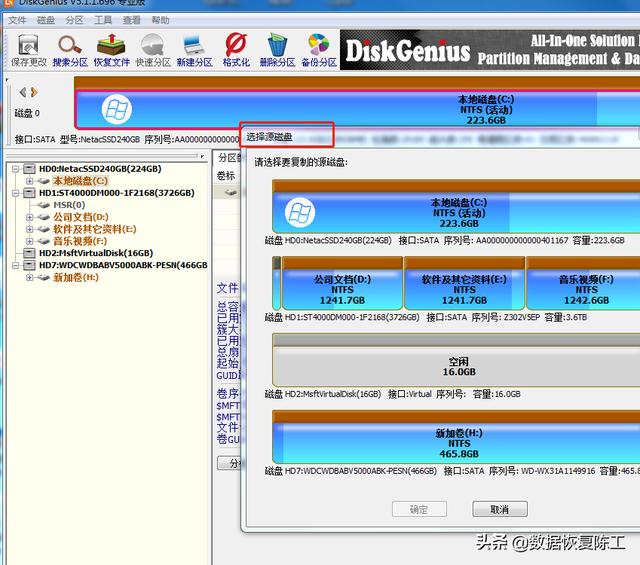Image resolution: width=640 pixels, height=565 pixels.
Task: Select 公司文档(D:) label in disk tree
Action: (80, 217)
